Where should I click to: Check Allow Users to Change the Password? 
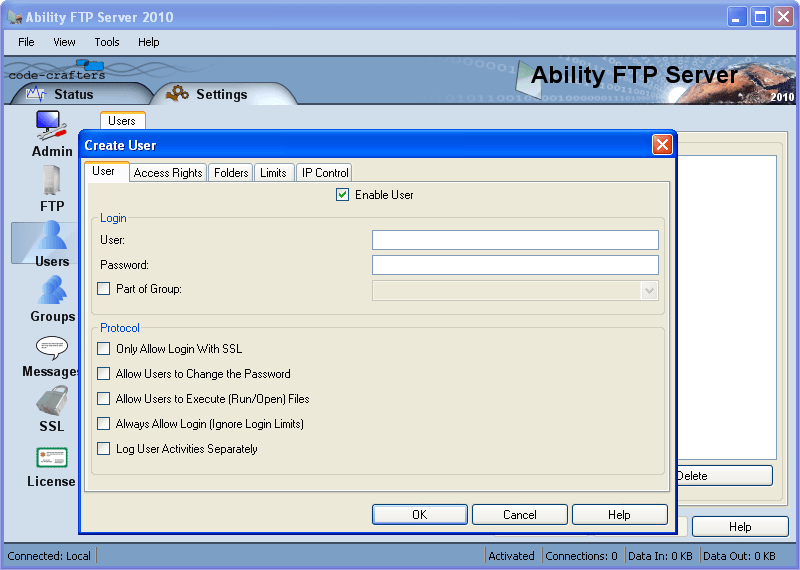(104, 374)
